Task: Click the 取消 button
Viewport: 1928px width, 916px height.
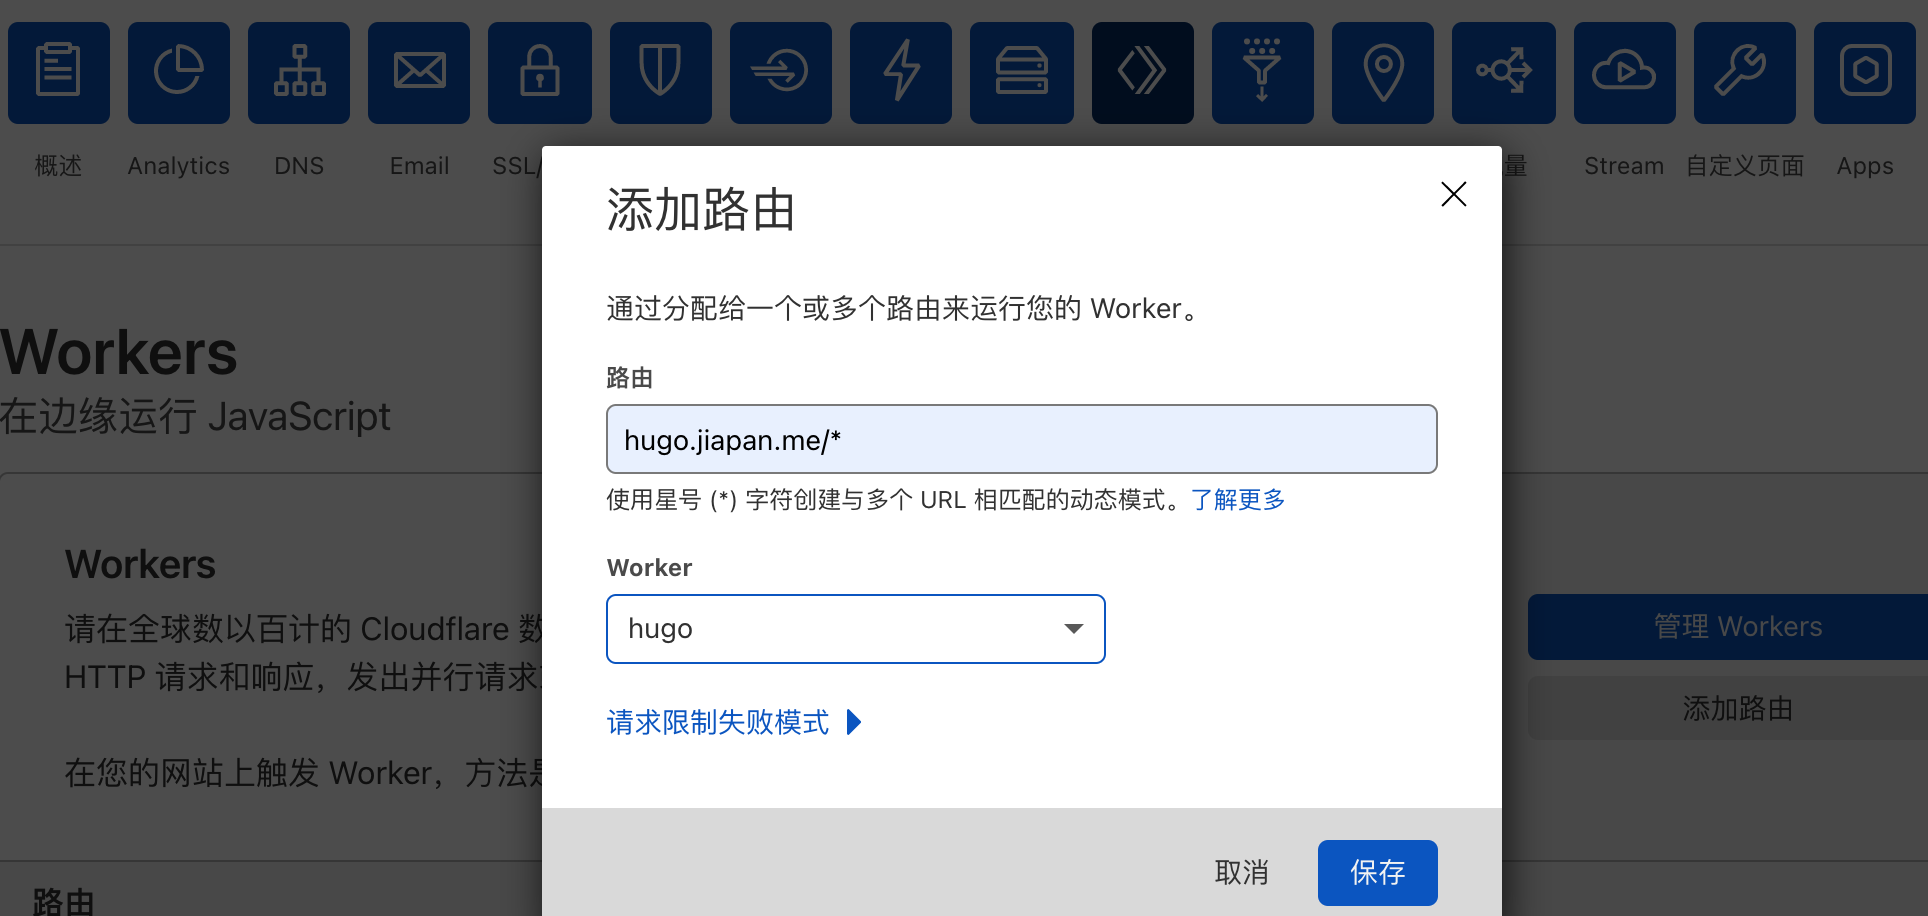Action: click(x=1241, y=873)
